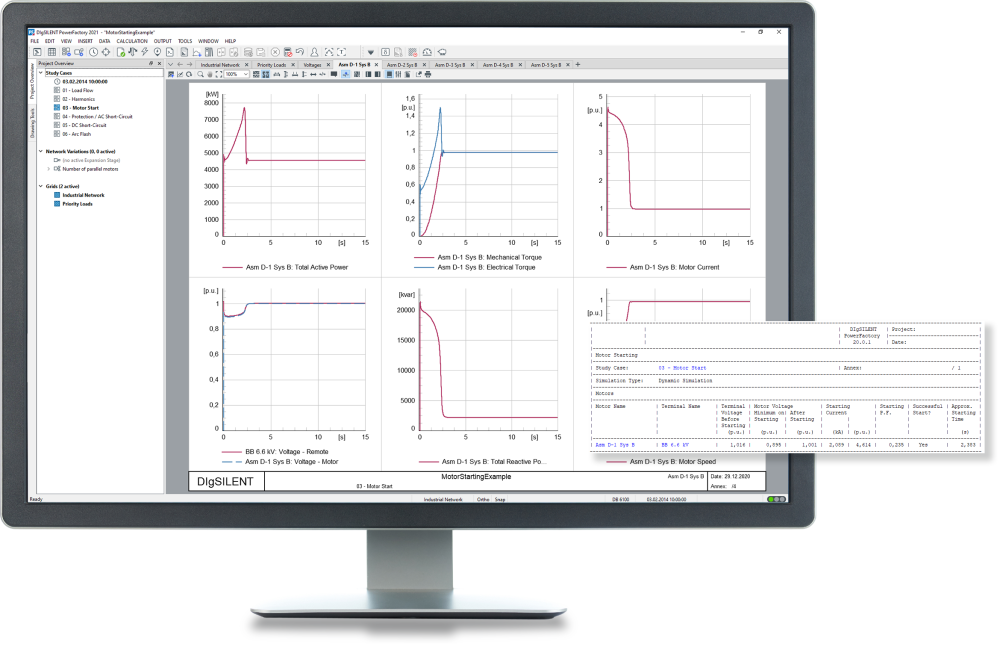This screenshot has height=667, width=1000.
Task: Click the refresh rebuild icon in plot toolbar
Action: coord(189,74)
